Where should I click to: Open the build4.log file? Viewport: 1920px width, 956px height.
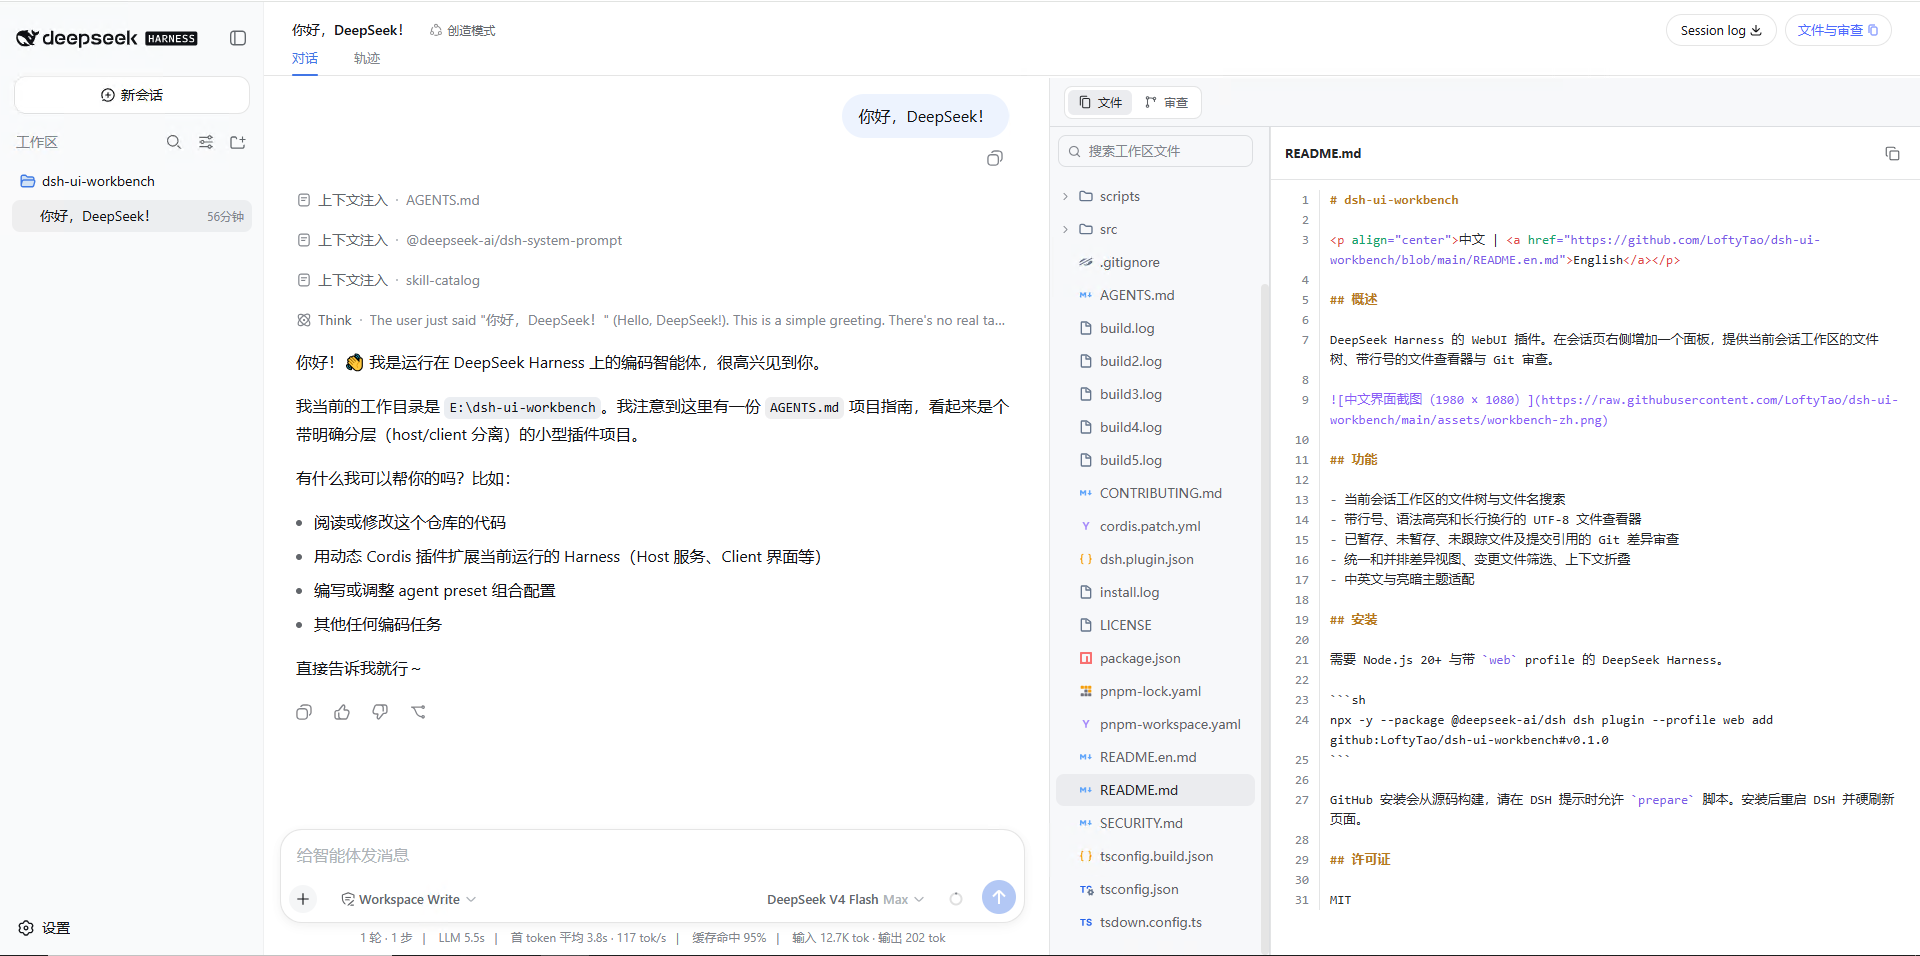1155,427
